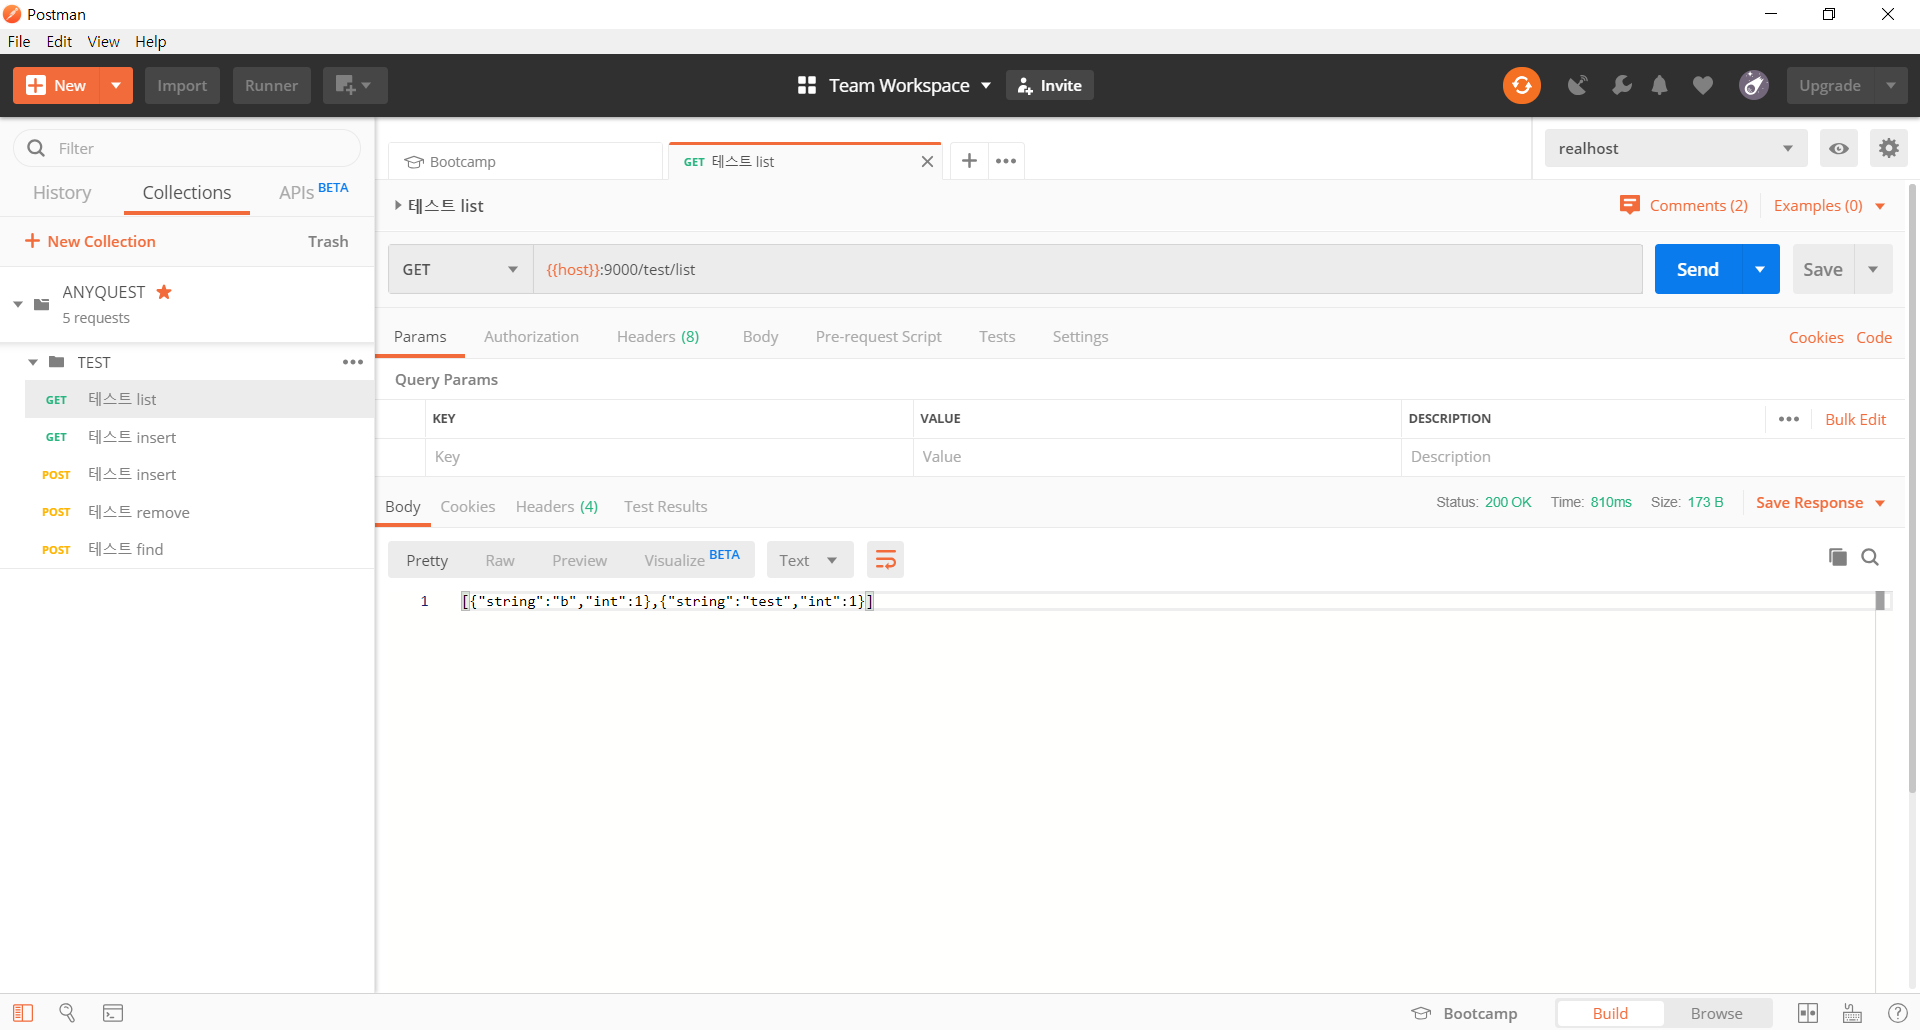Click Bulk Edit link
Screen dimensions: 1920x1030
1855,419
